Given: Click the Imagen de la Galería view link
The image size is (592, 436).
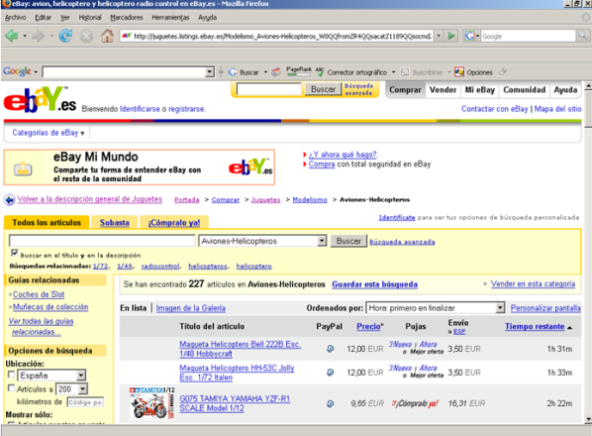Looking at the screenshot, I should click(191, 308).
